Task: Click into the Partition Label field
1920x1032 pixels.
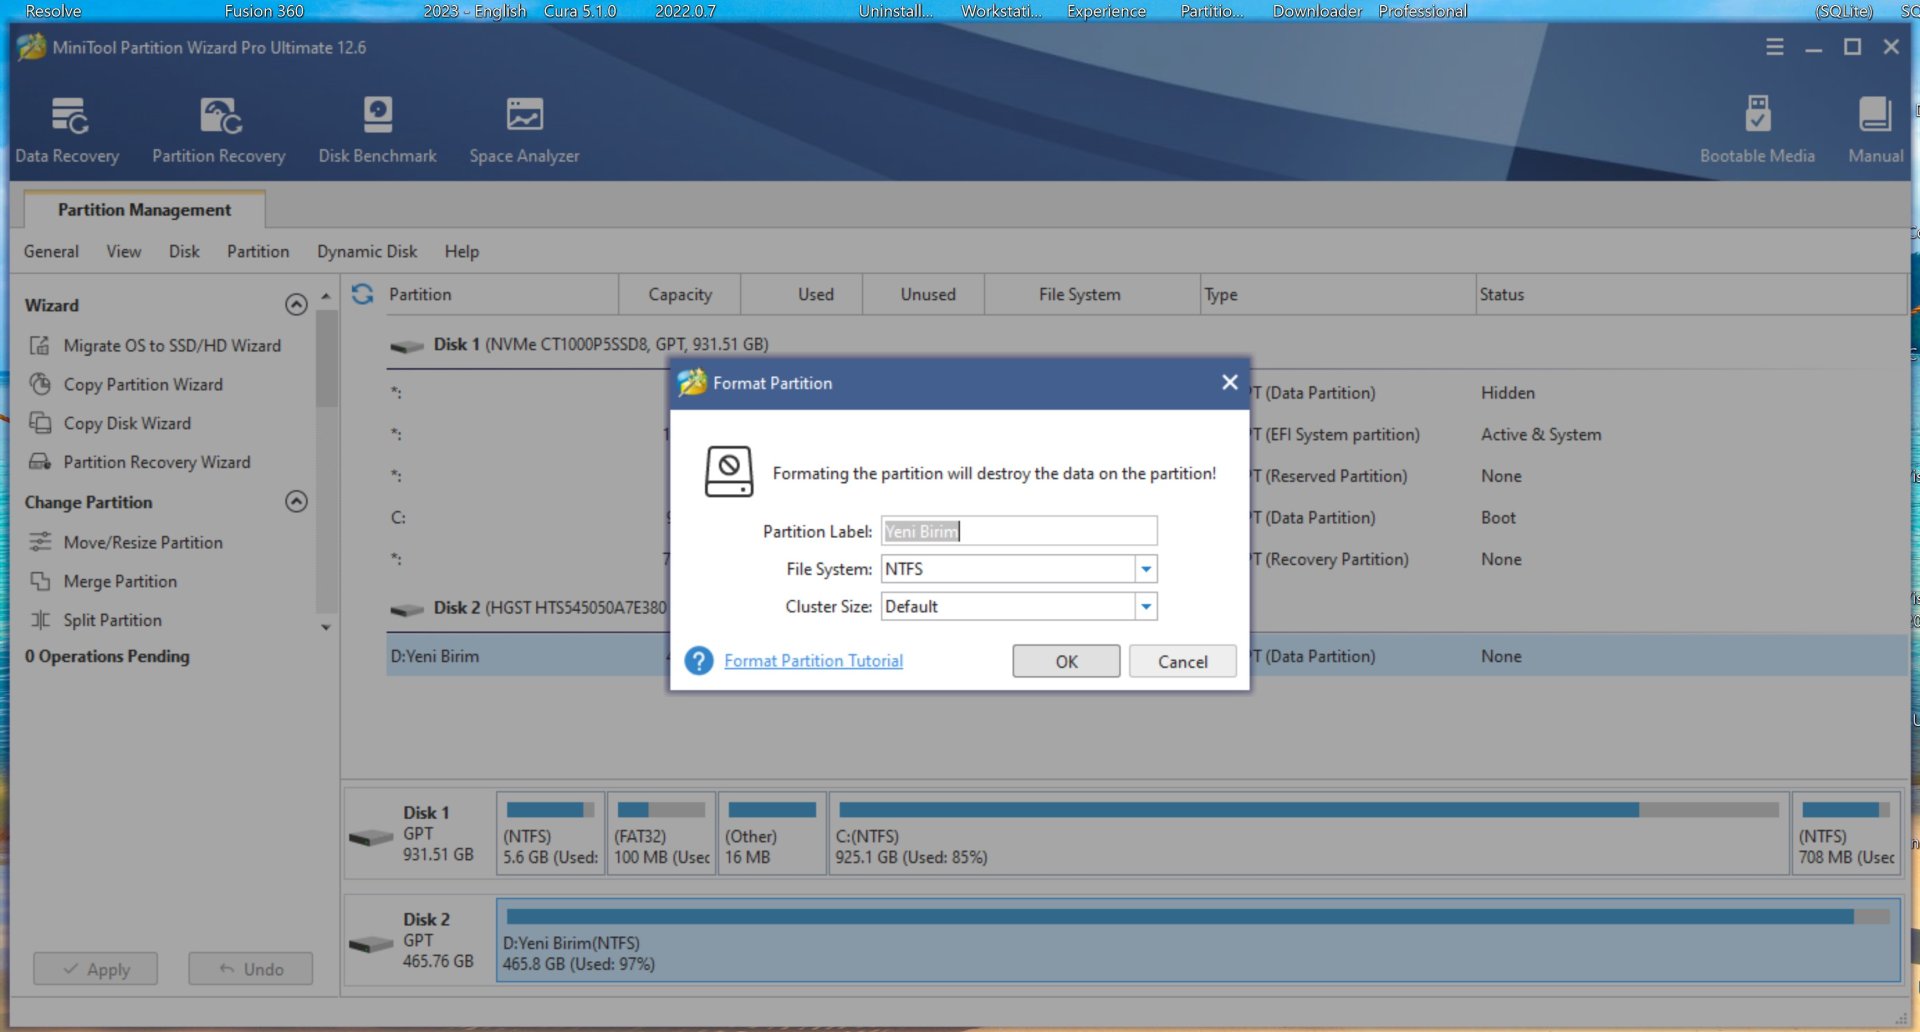Action: click(1019, 531)
